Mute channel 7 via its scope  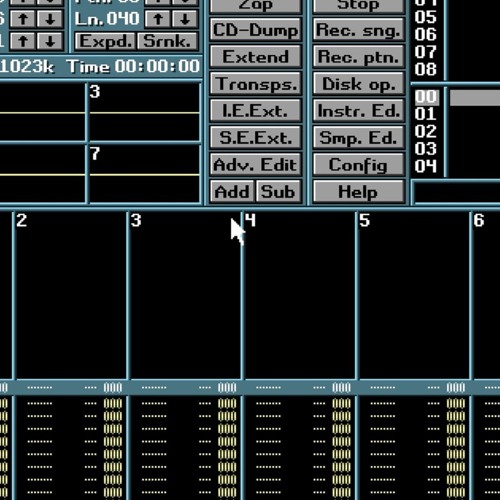click(144, 174)
